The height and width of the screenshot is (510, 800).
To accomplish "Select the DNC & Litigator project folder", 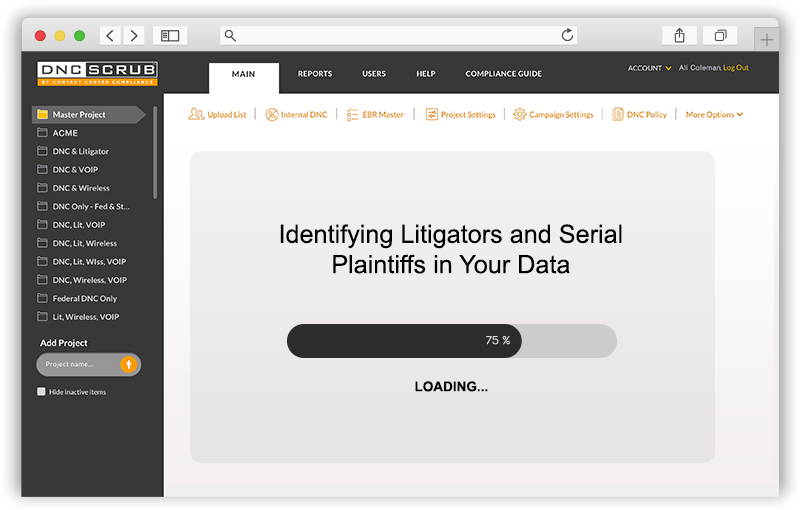I will [x=80, y=151].
